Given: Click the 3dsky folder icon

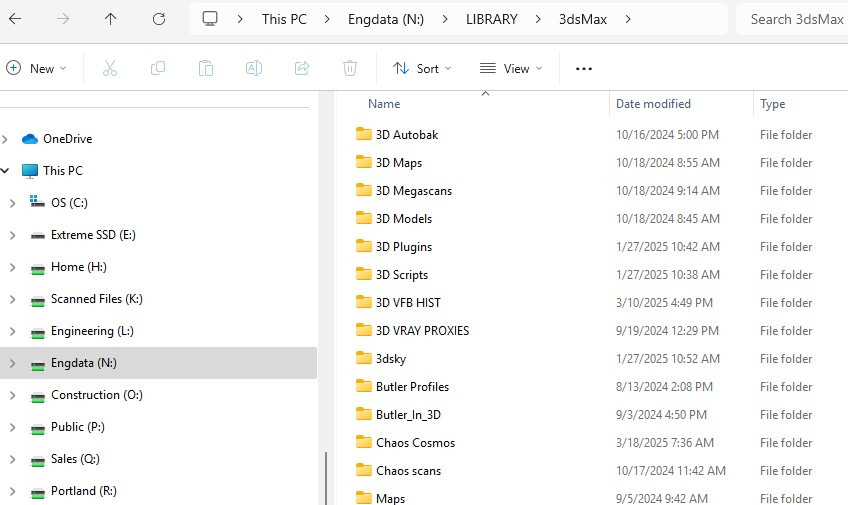Looking at the screenshot, I should [363, 358].
